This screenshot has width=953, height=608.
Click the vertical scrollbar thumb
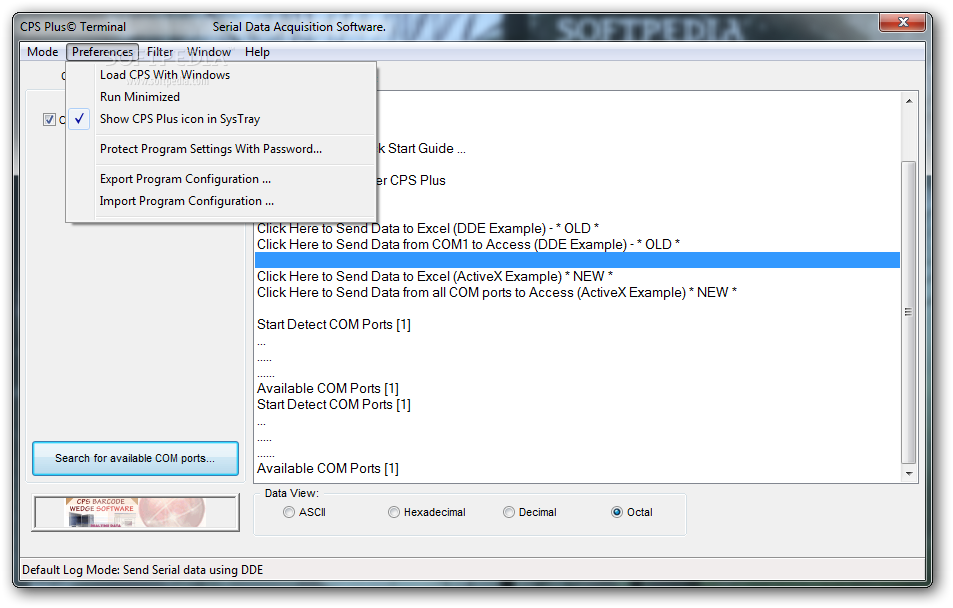pyautogui.click(x=909, y=312)
